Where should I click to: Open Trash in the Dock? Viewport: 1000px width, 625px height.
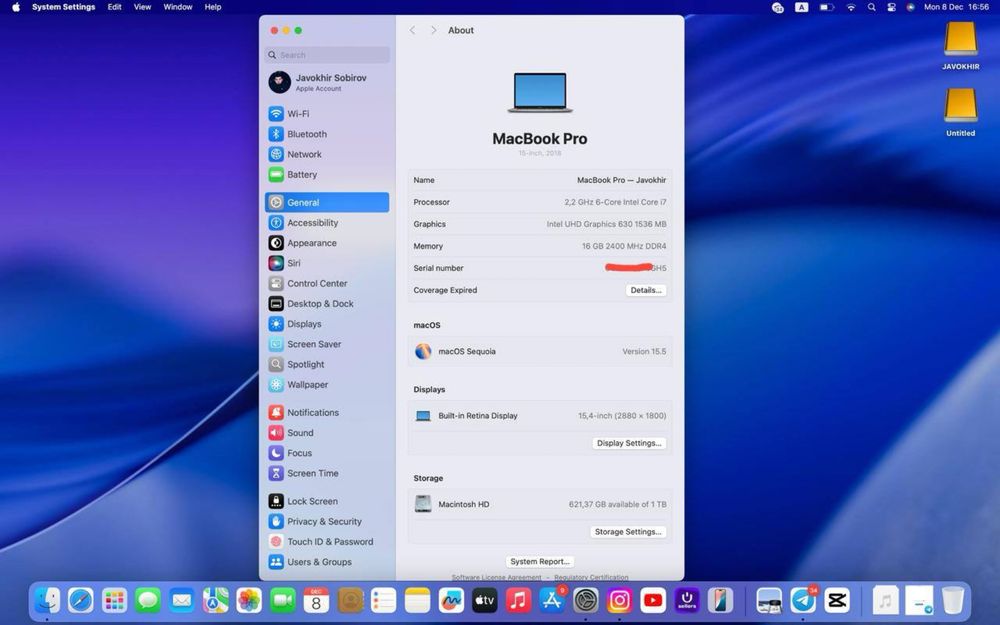pyautogui.click(x=953, y=600)
